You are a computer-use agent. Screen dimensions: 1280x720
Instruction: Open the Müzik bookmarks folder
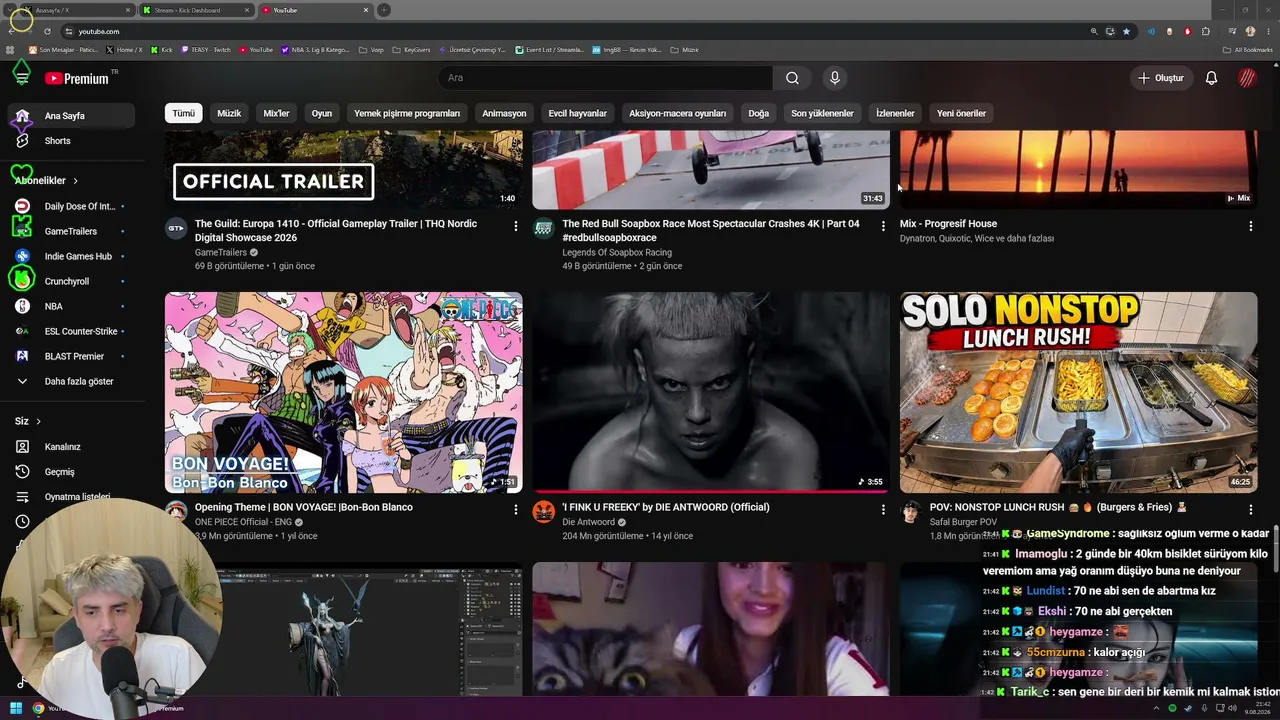(x=684, y=49)
